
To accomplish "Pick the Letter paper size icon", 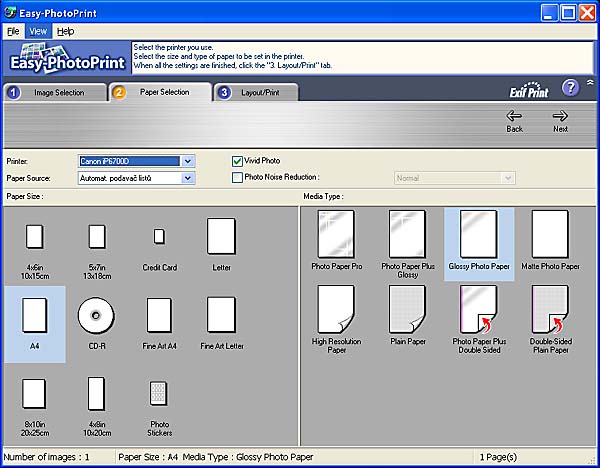I will tap(221, 237).
